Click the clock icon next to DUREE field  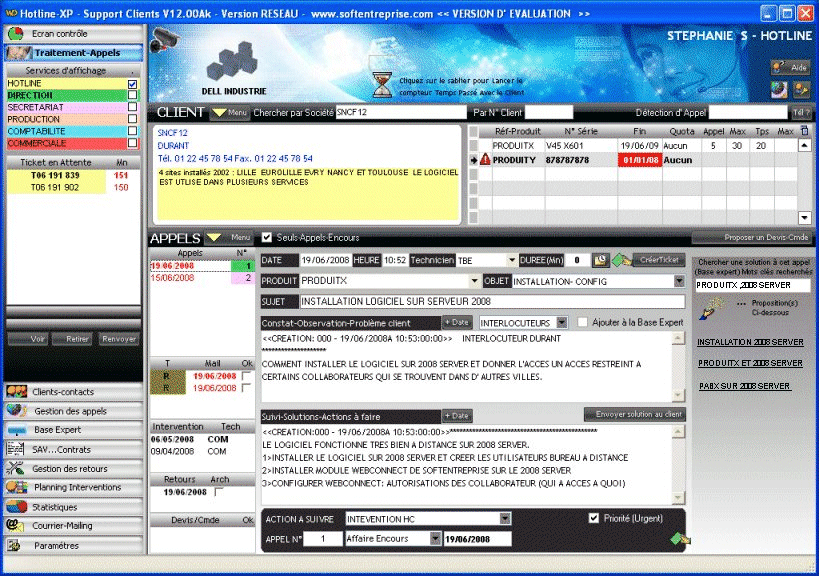tap(600, 260)
